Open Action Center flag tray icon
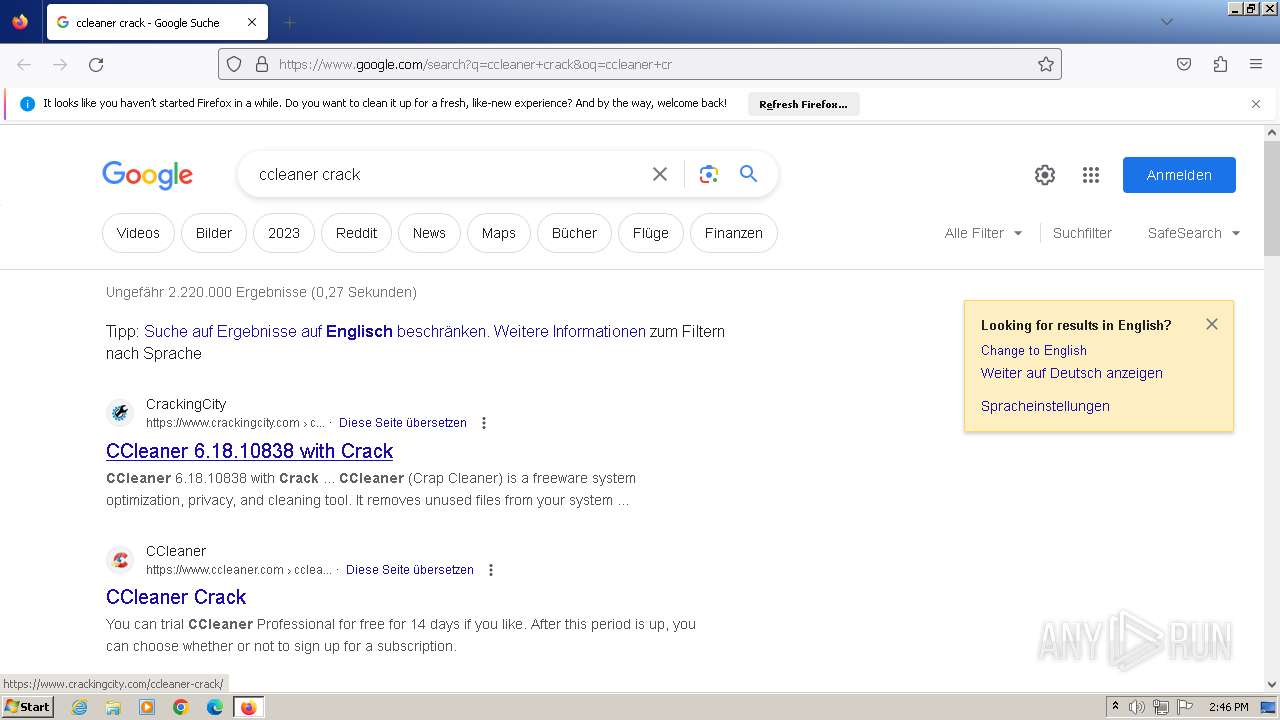The width and height of the screenshot is (1280, 720). pyautogui.click(x=1185, y=707)
